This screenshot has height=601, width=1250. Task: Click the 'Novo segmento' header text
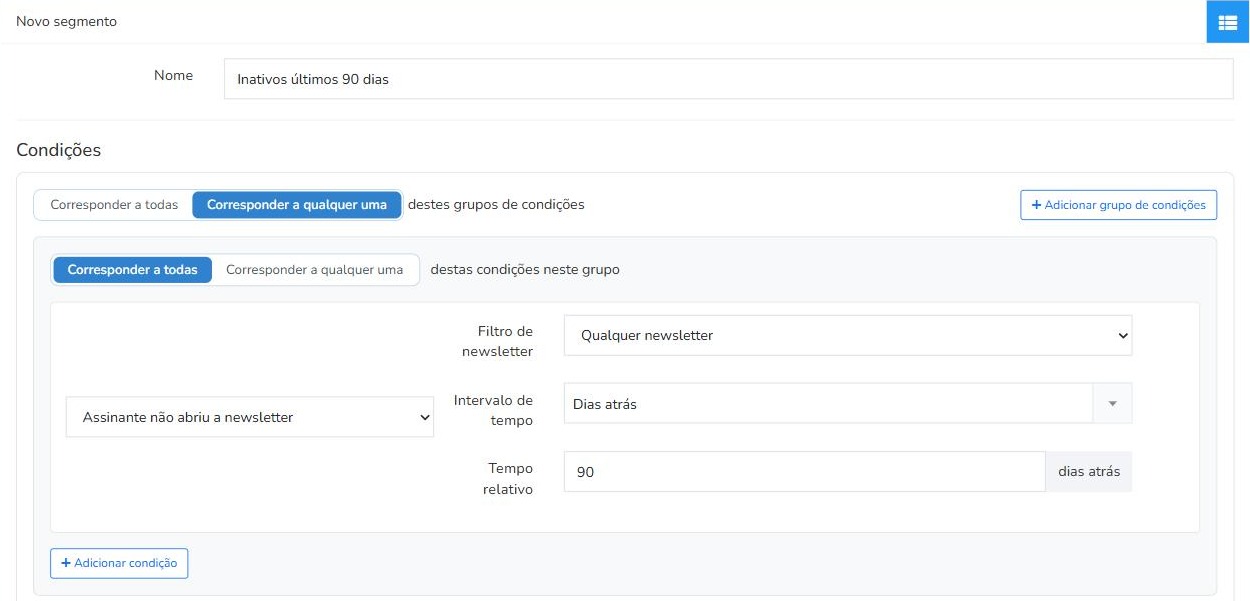click(67, 21)
